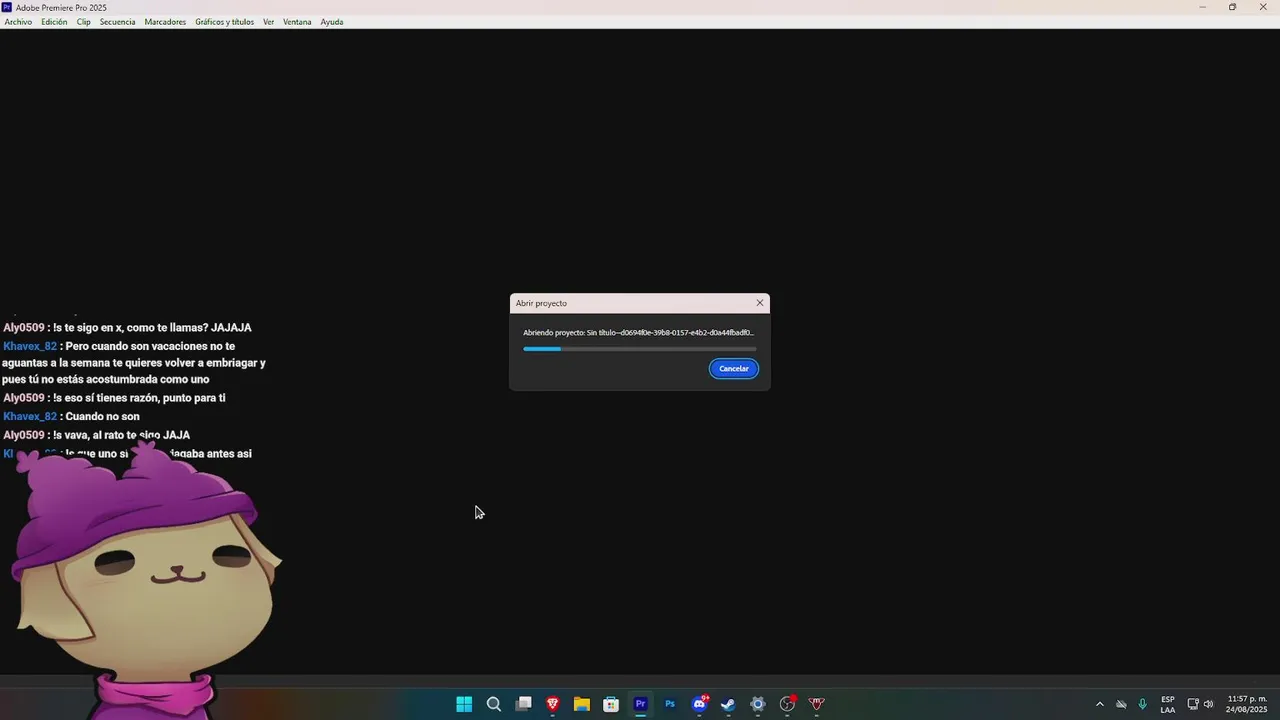Open the Windows Start menu
1280x720 pixels.
[x=464, y=704]
